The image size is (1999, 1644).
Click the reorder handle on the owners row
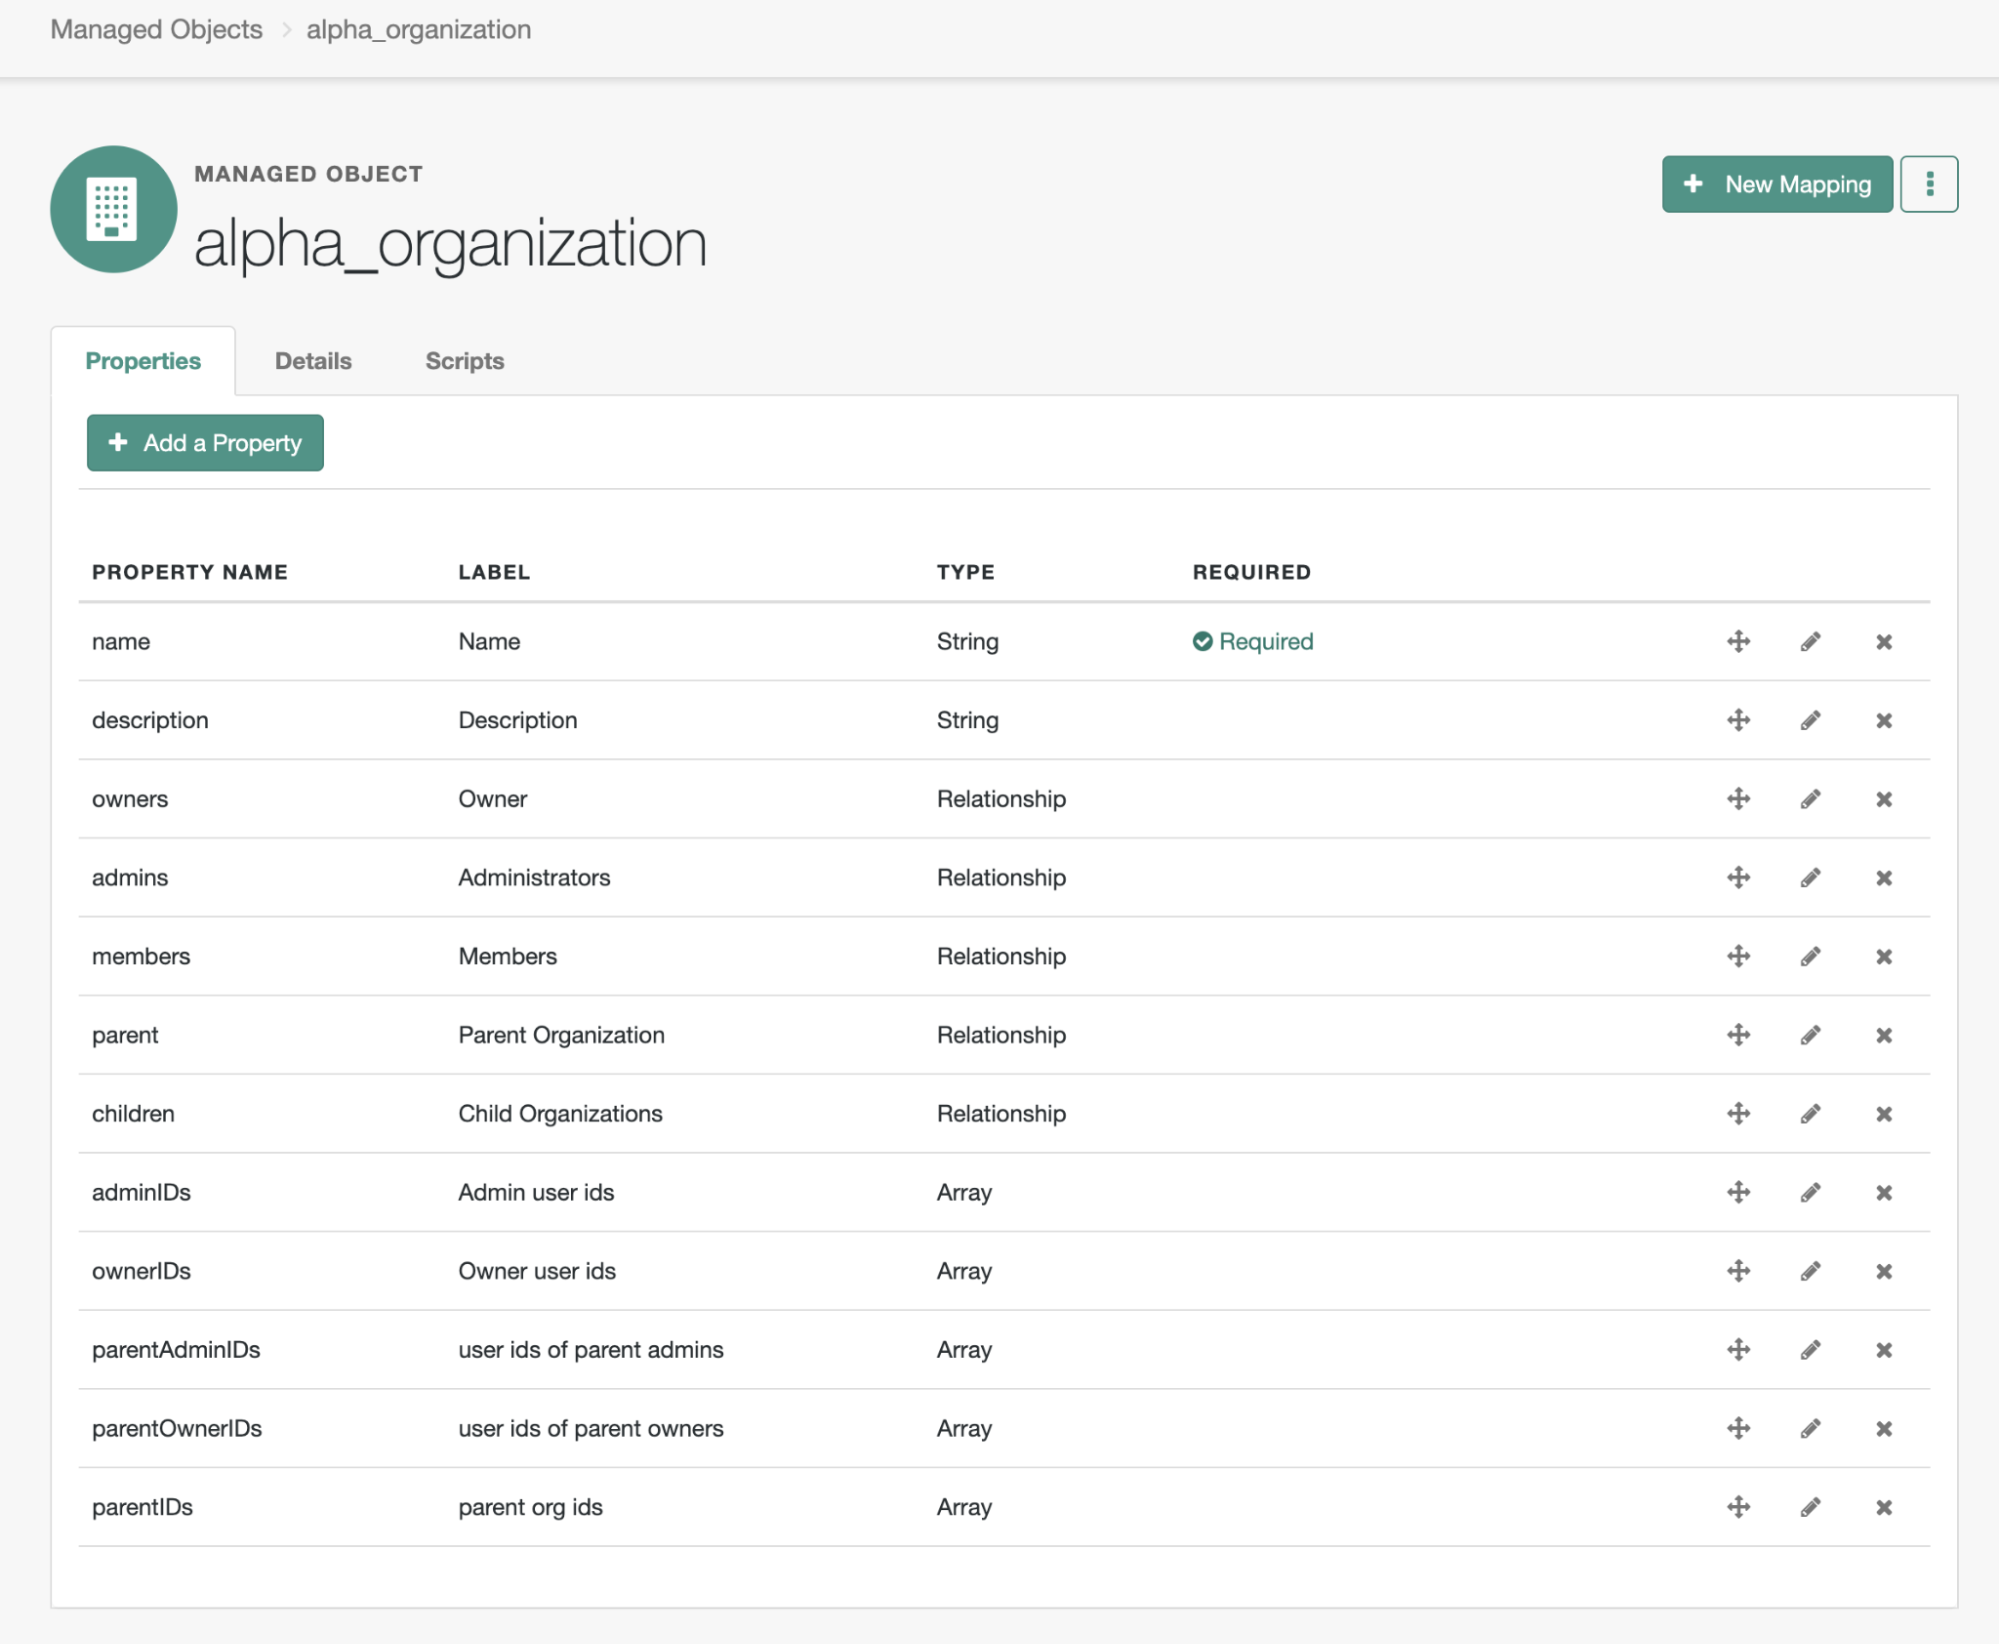point(1738,799)
